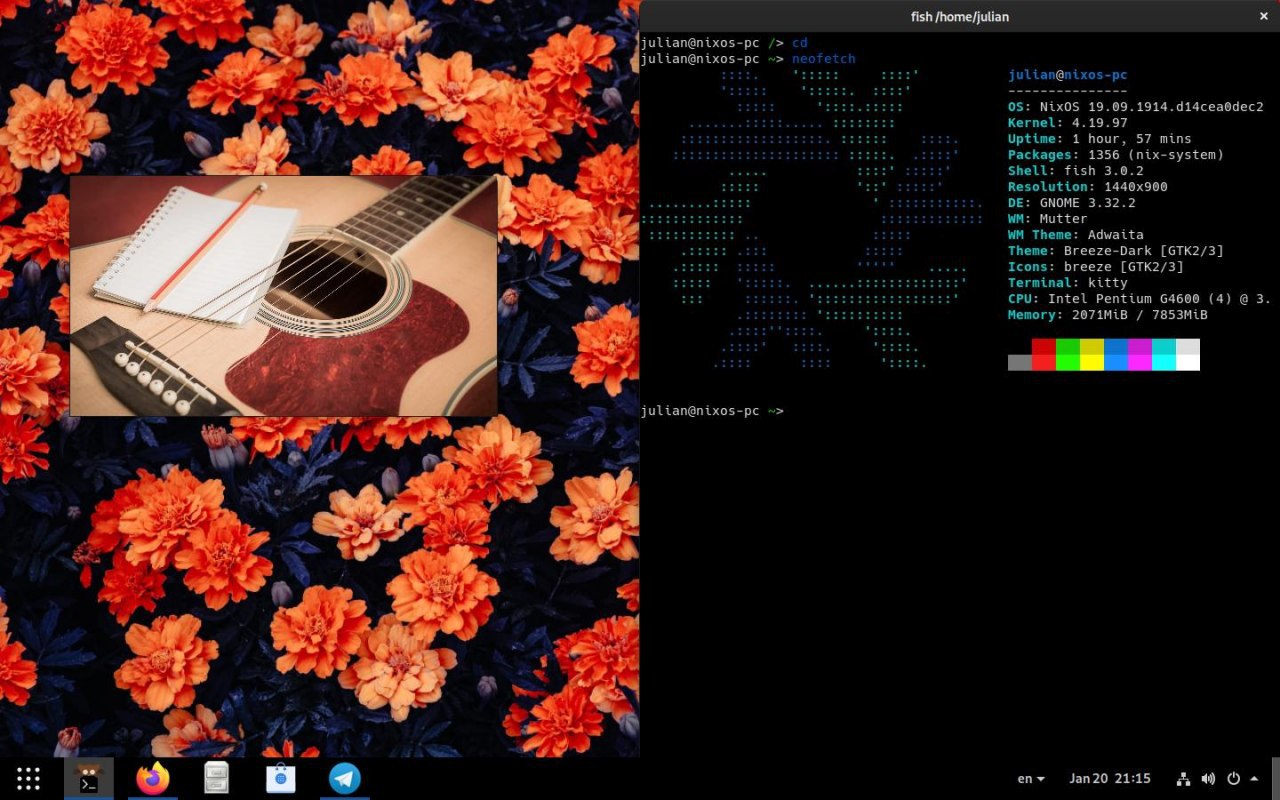
Task: Click the 'Icons: breeze [GTK2/3]' line
Action: (1096, 267)
